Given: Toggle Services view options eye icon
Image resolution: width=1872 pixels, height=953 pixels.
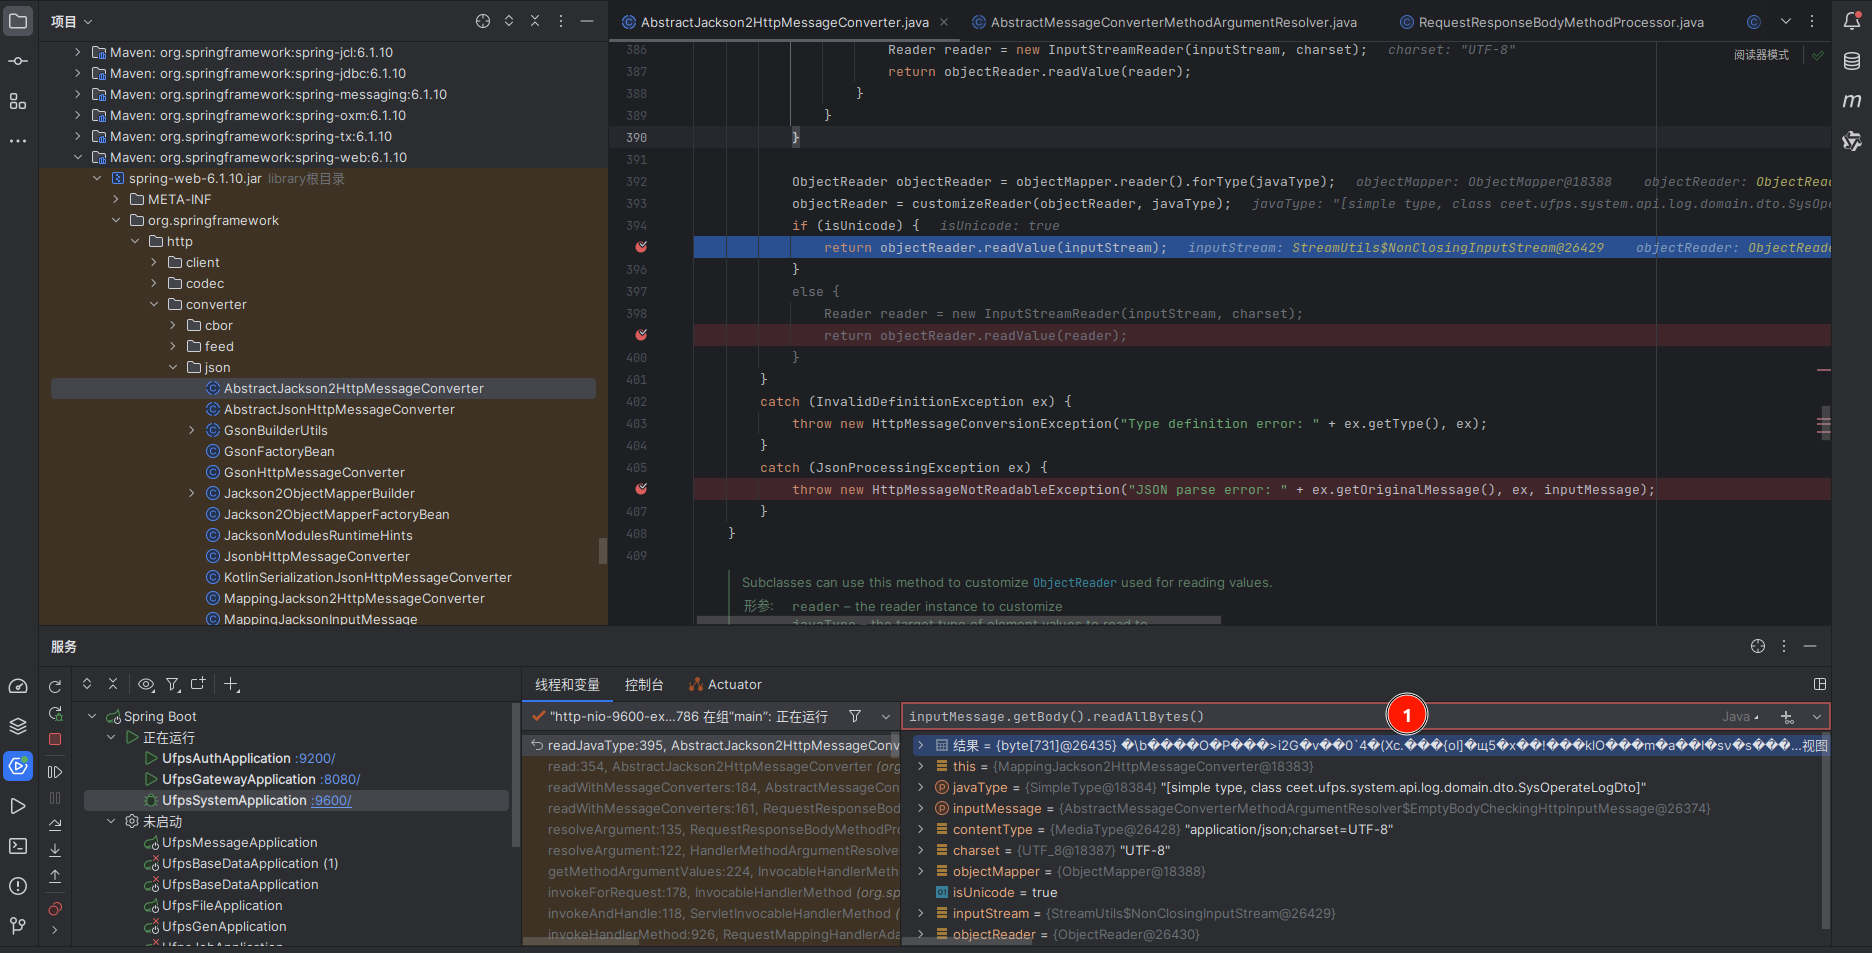Looking at the screenshot, I should coord(146,684).
